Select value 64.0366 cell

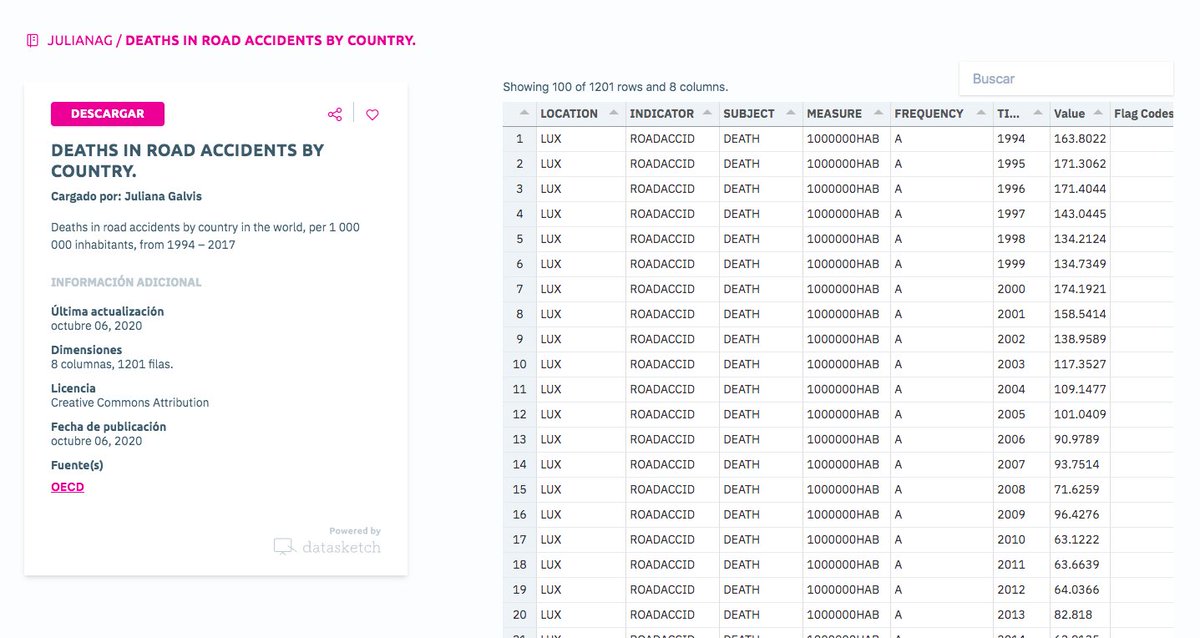point(1080,589)
